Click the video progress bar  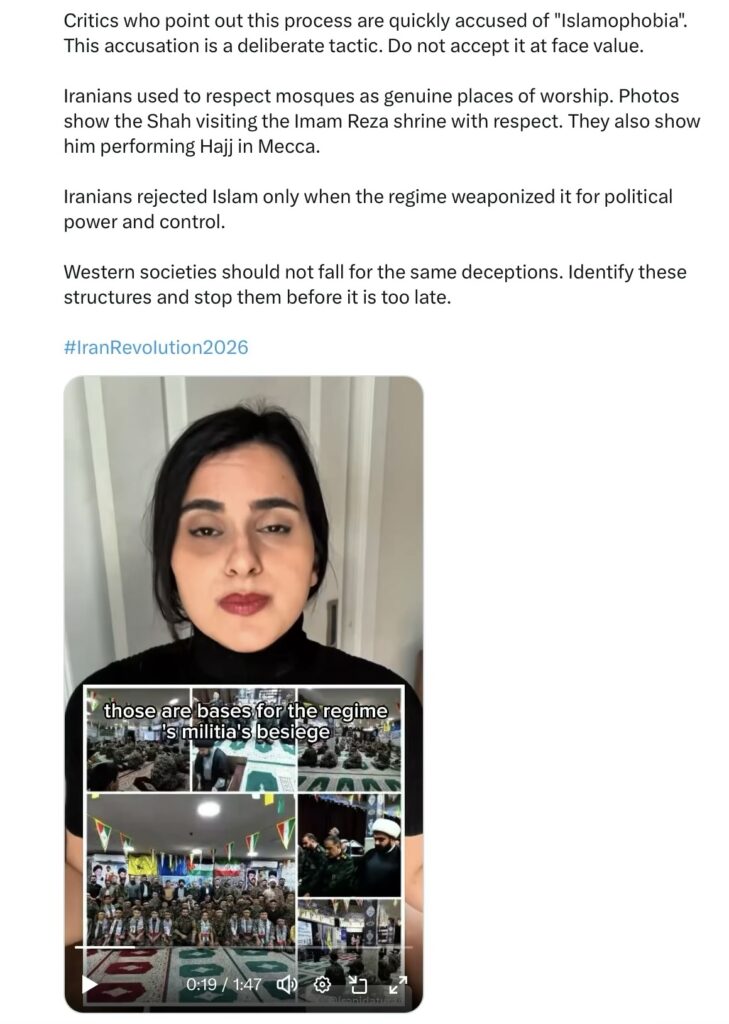point(244,947)
